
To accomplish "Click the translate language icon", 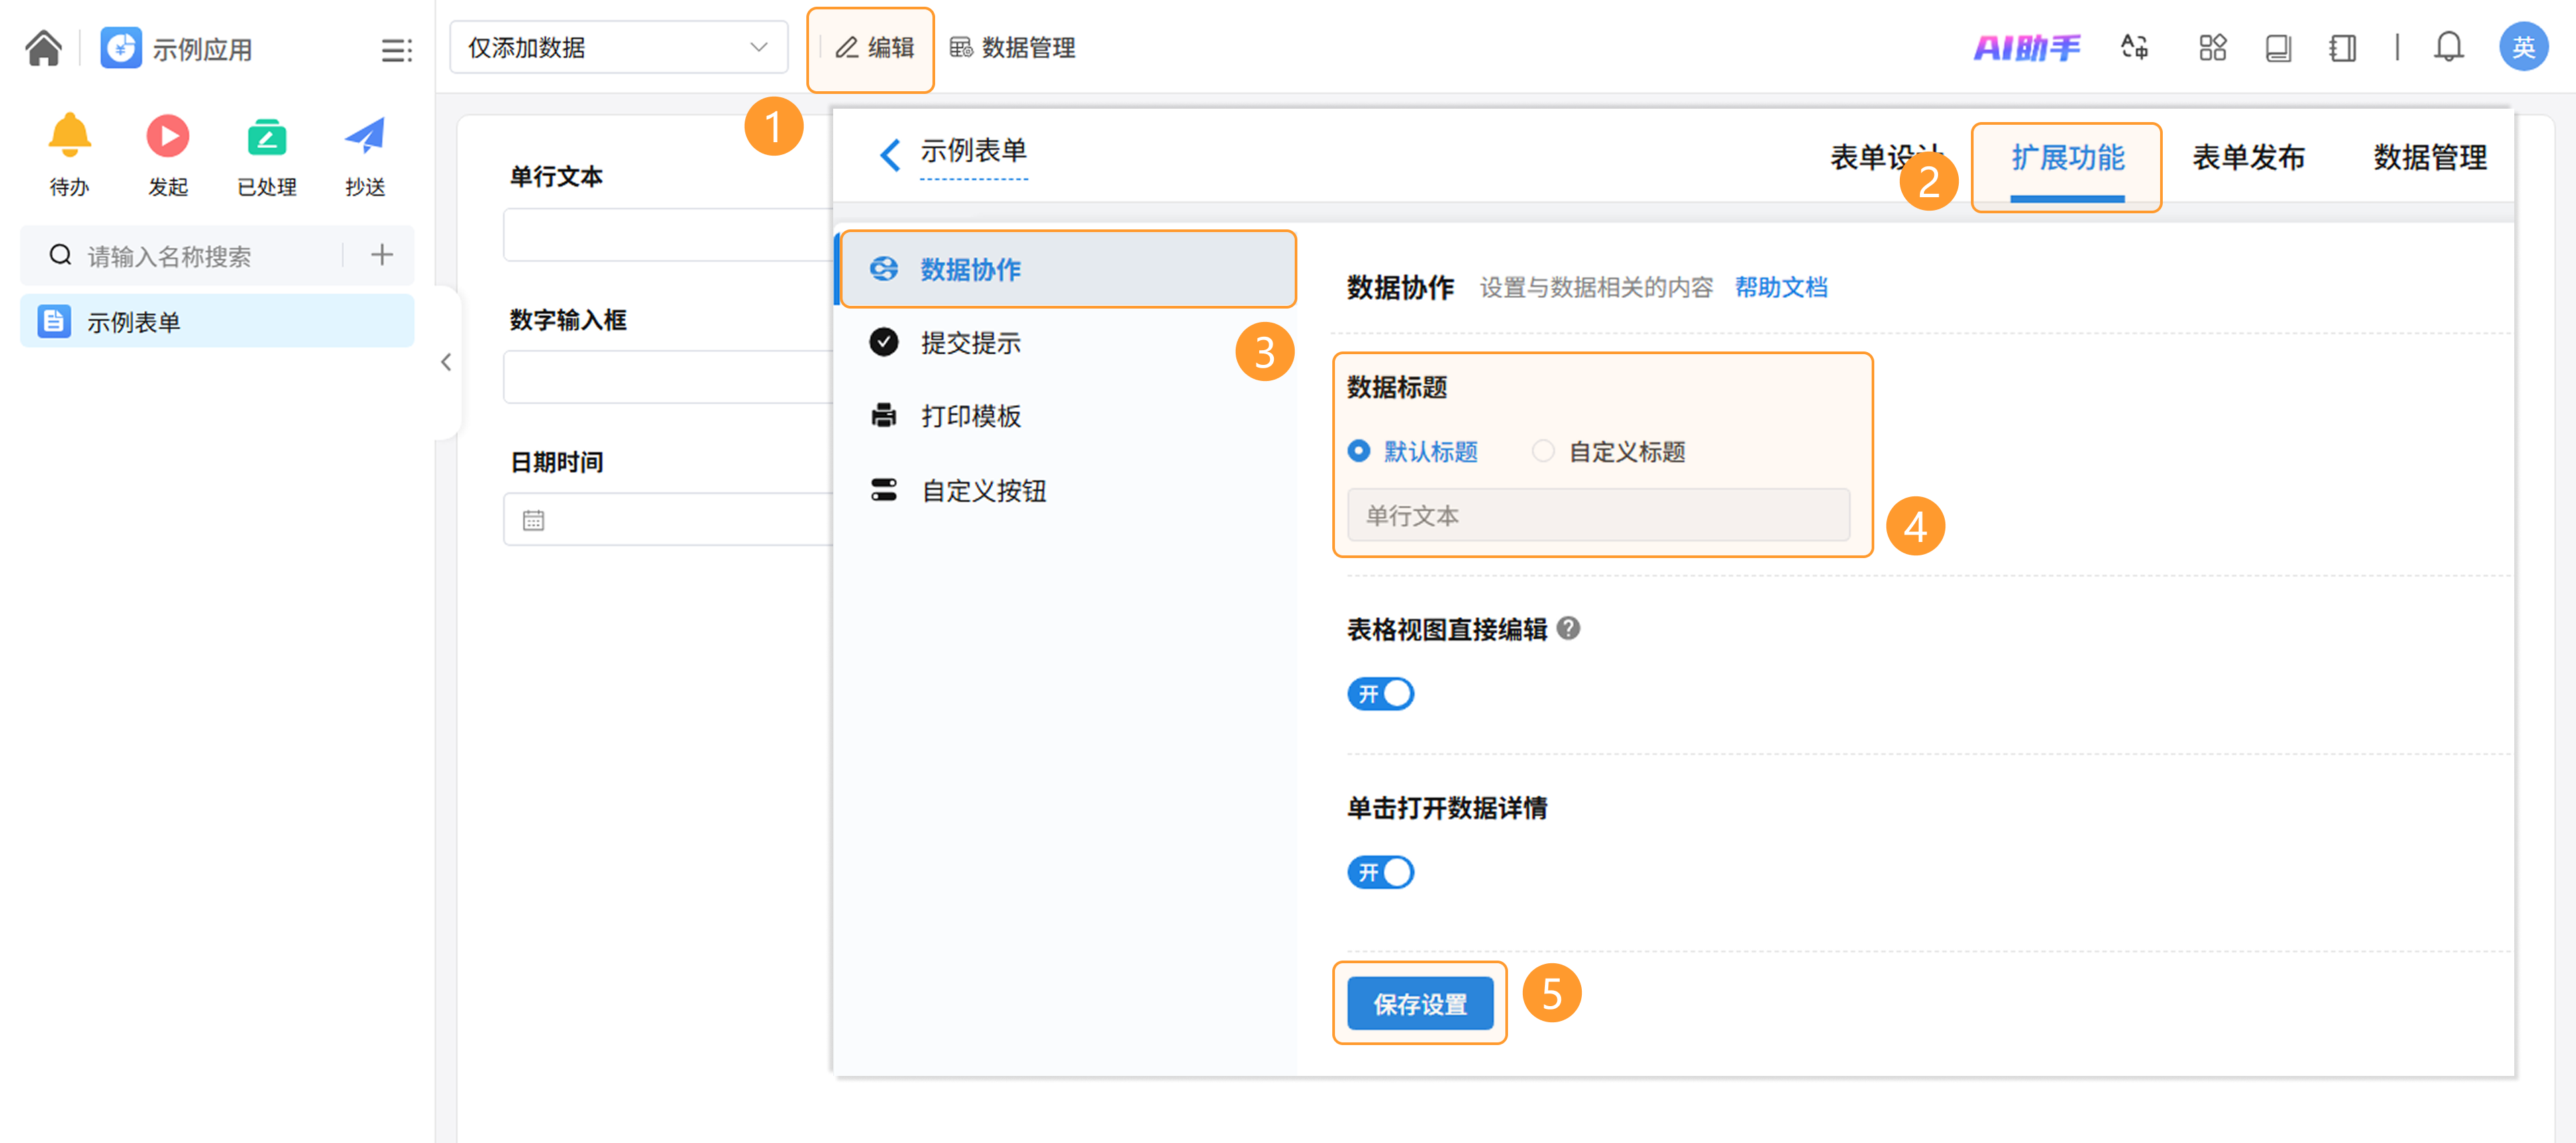I will (2134, 47).
